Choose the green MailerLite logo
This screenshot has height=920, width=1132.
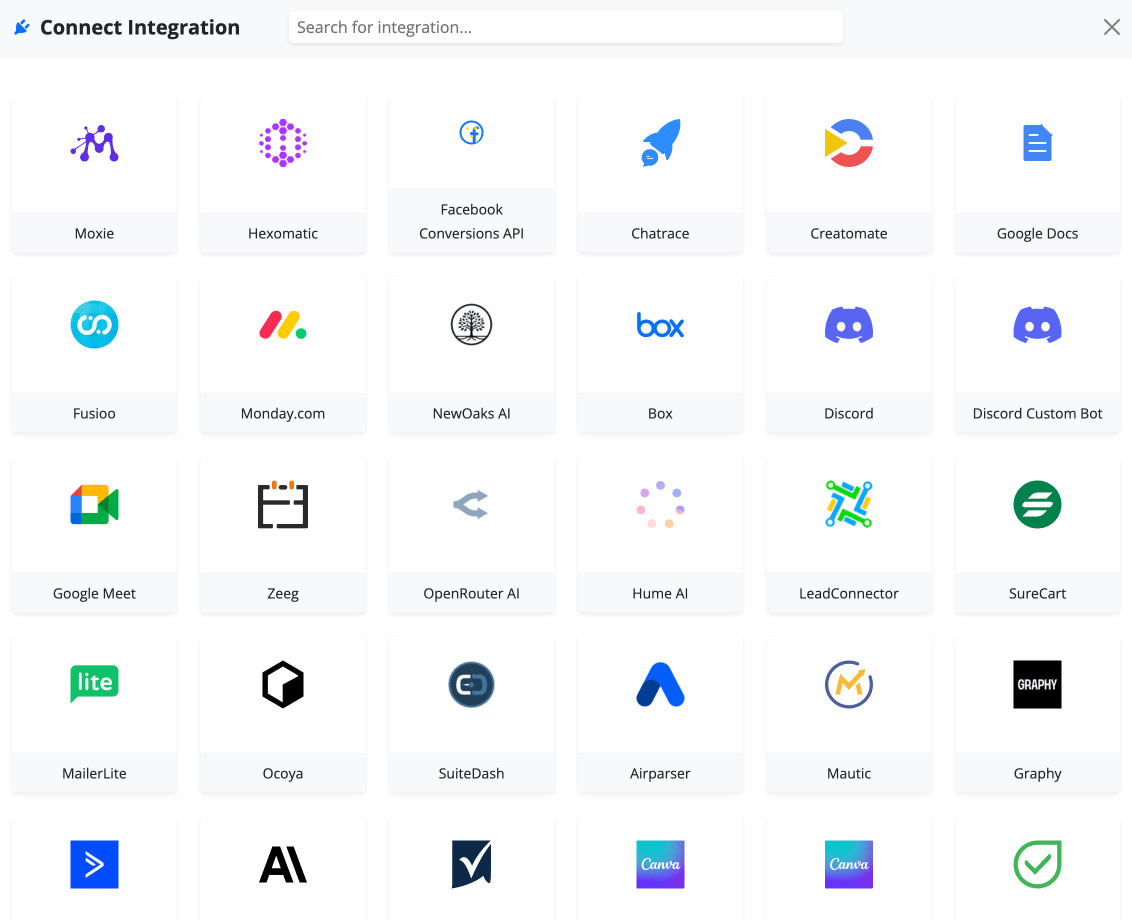coord(94,684)
